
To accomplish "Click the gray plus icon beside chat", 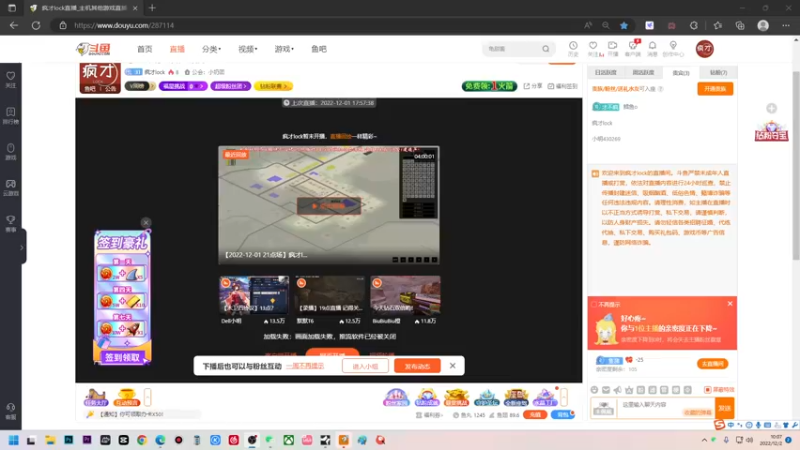I will [771, 108].
